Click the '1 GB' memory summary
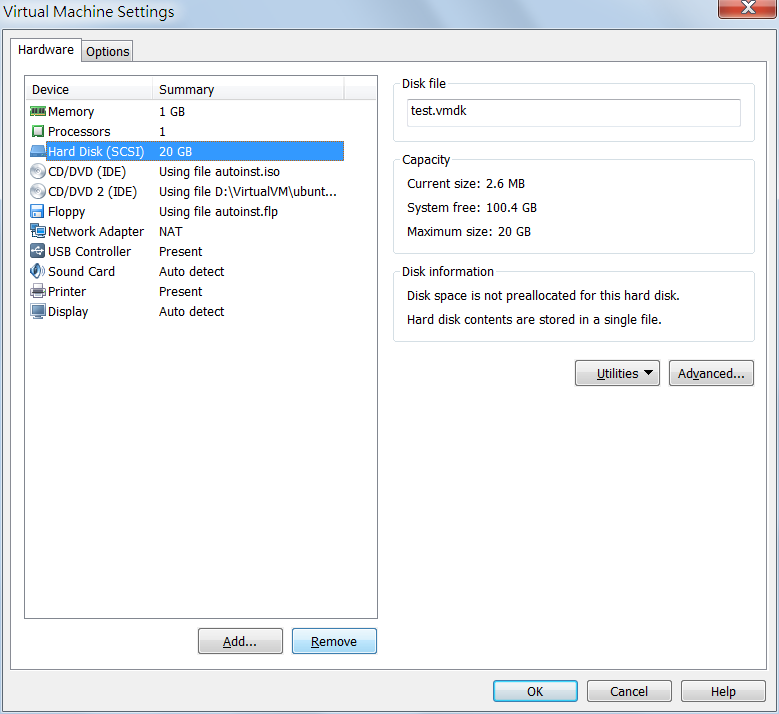 coord(172,112)
